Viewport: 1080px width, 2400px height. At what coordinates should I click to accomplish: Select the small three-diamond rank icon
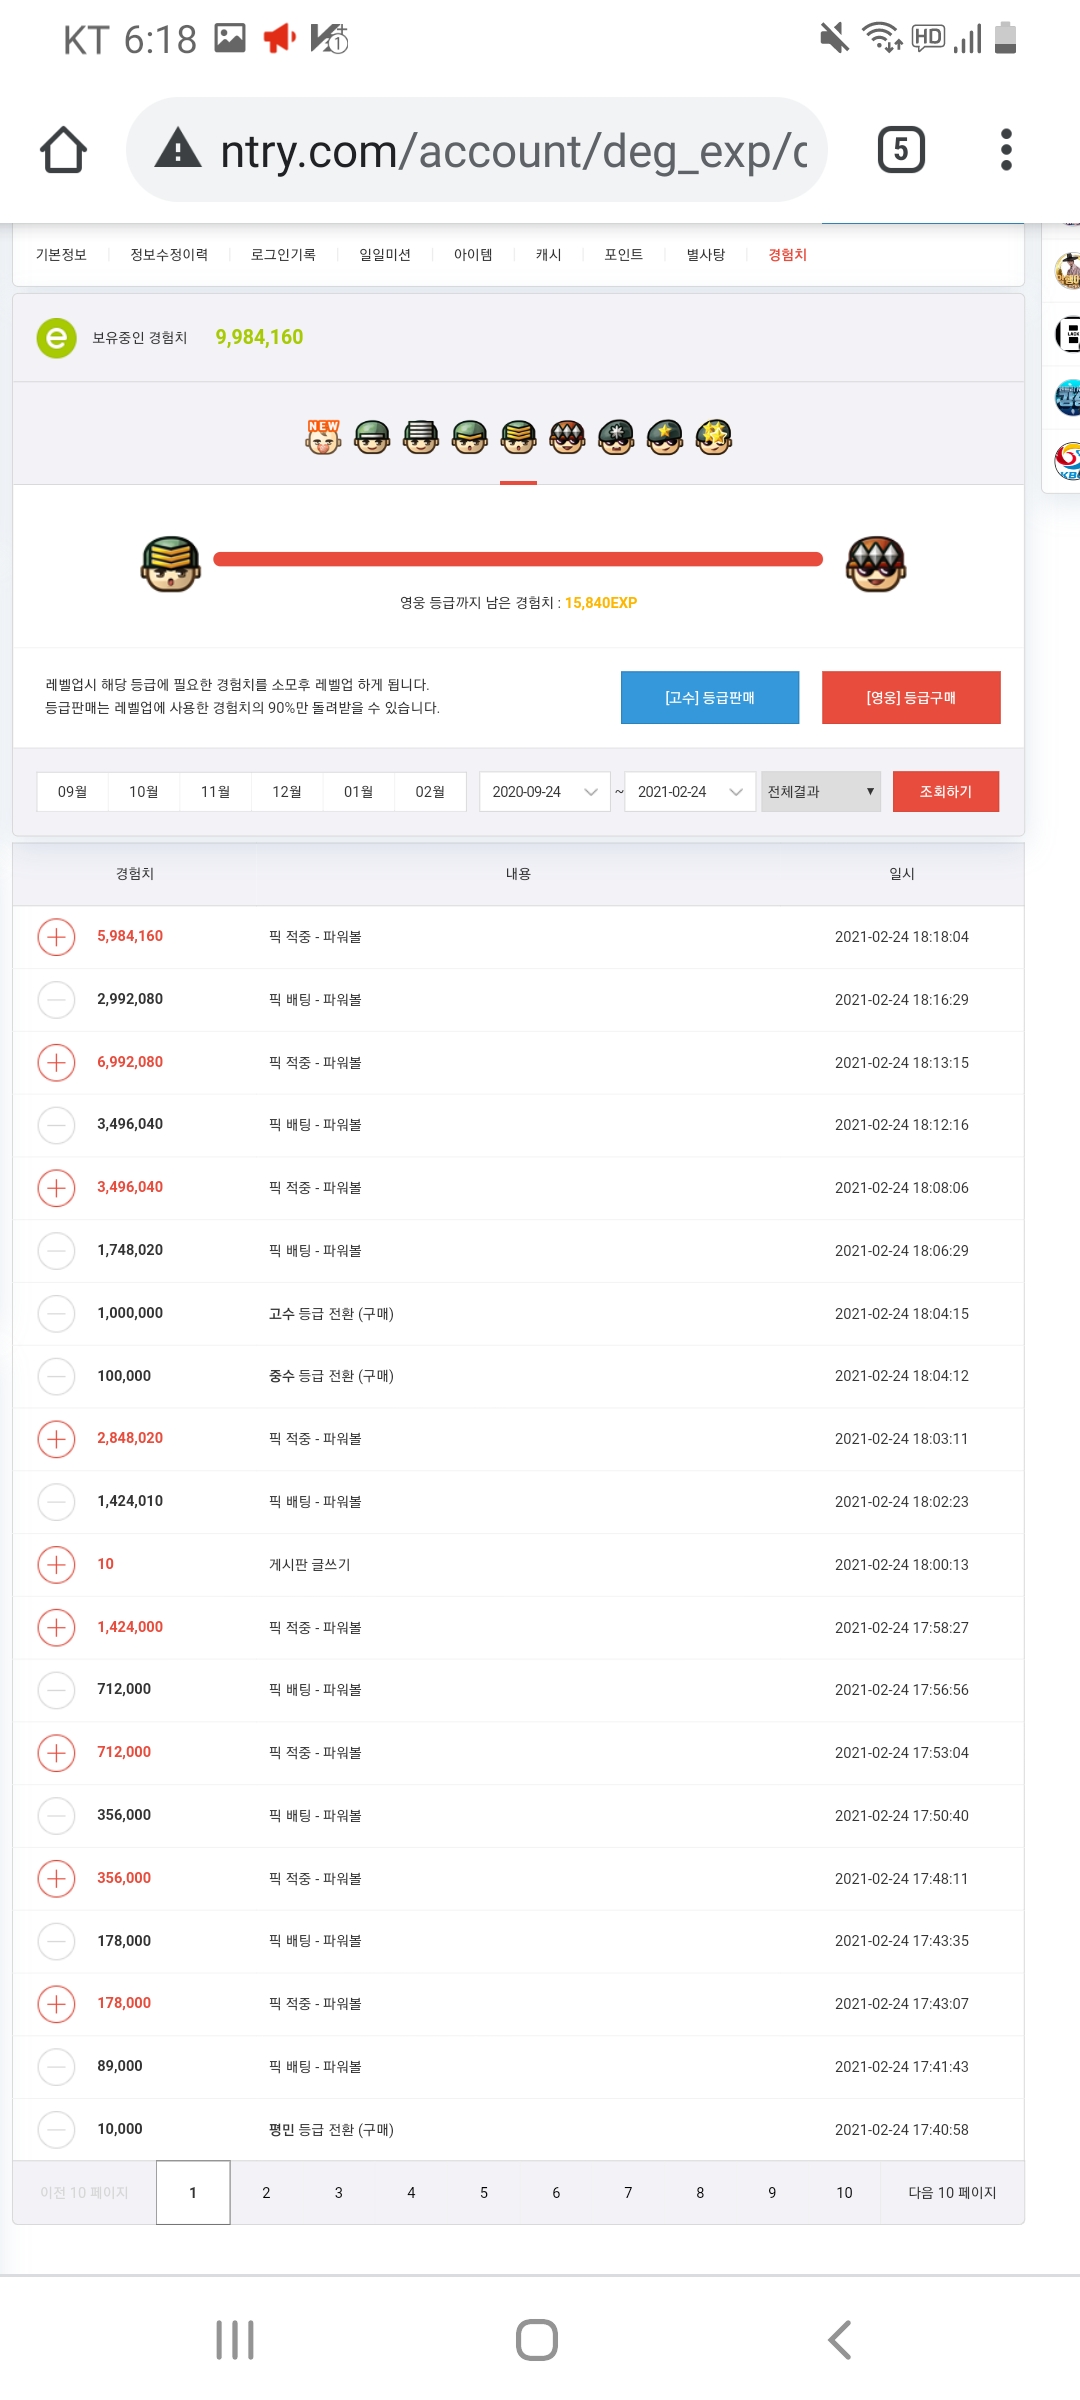click(567, 437)
